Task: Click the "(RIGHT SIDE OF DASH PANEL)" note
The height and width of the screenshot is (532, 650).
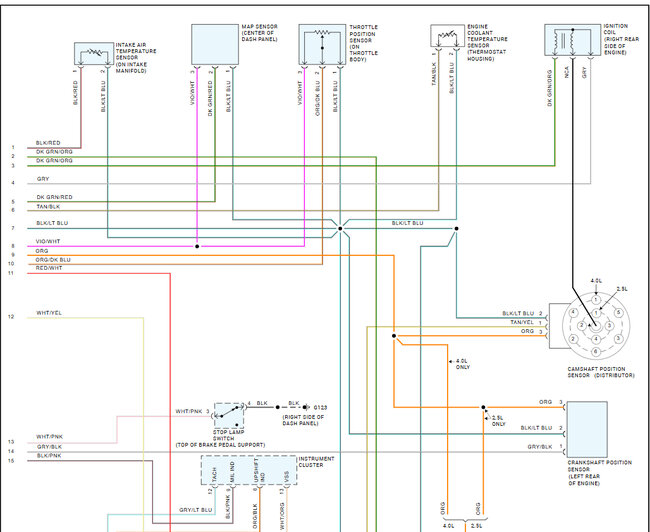Action: click(x=303, y=420)
